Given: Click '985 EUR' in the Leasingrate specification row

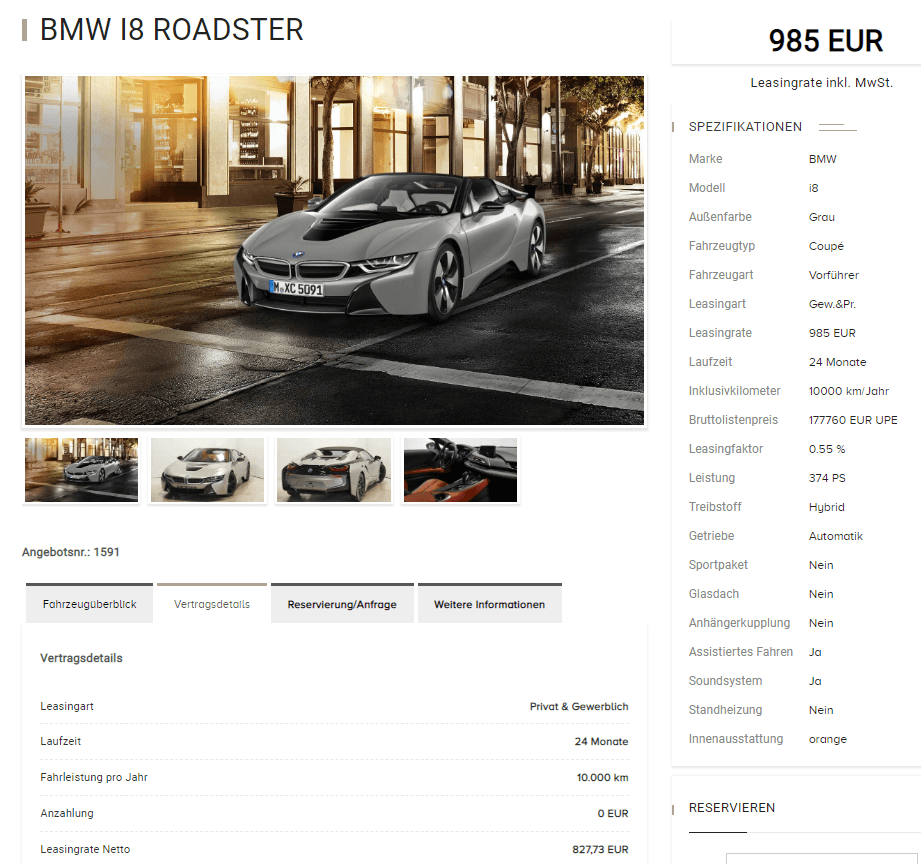Looking at the screenshot, I should pos(832,333).
